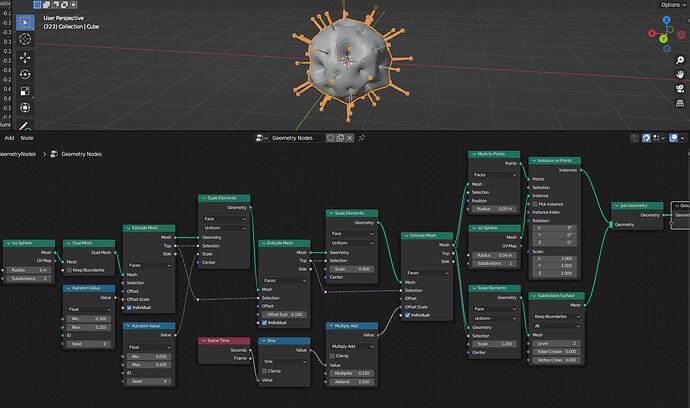This screenshot has width=690, height=408.
Task: Pin the Geometry Nodes tree
Action: click(362, 138)
